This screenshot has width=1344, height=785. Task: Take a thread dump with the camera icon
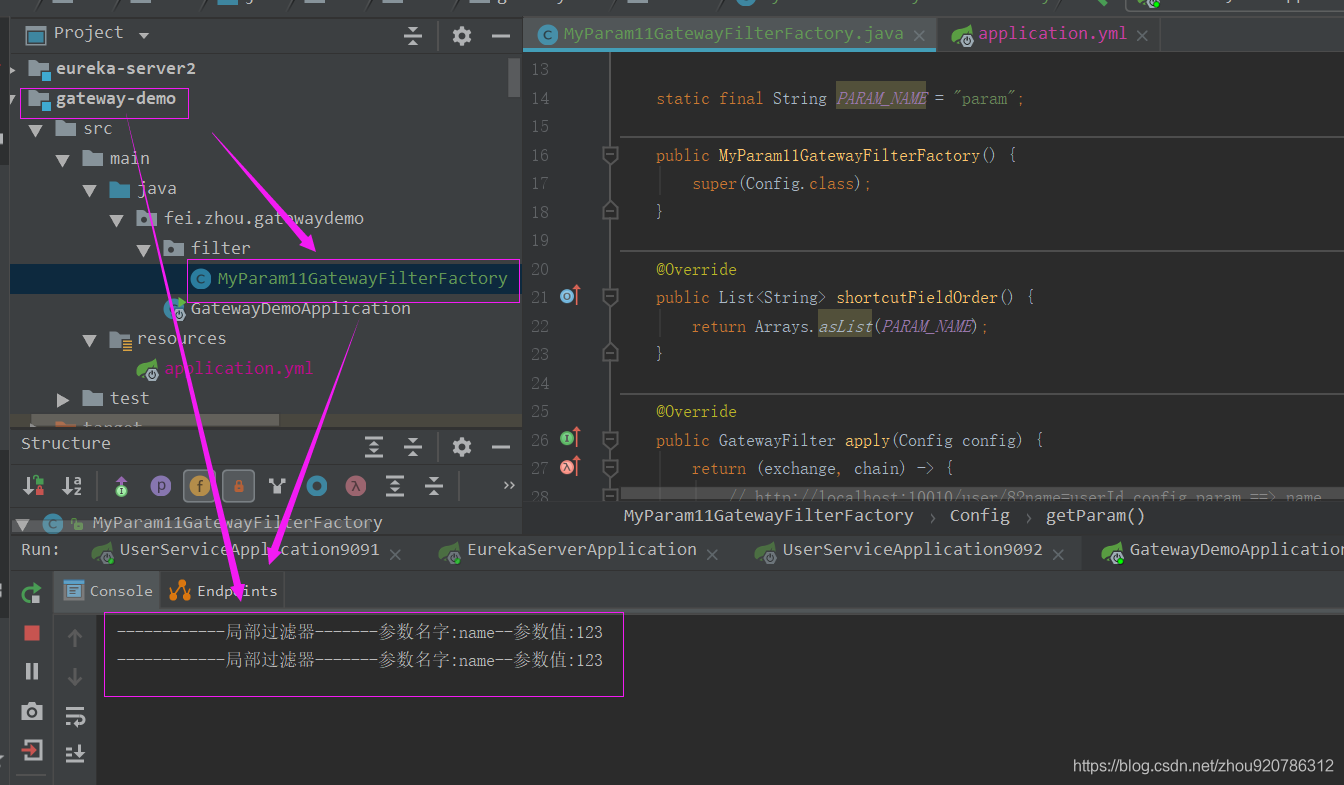[32, 711]
